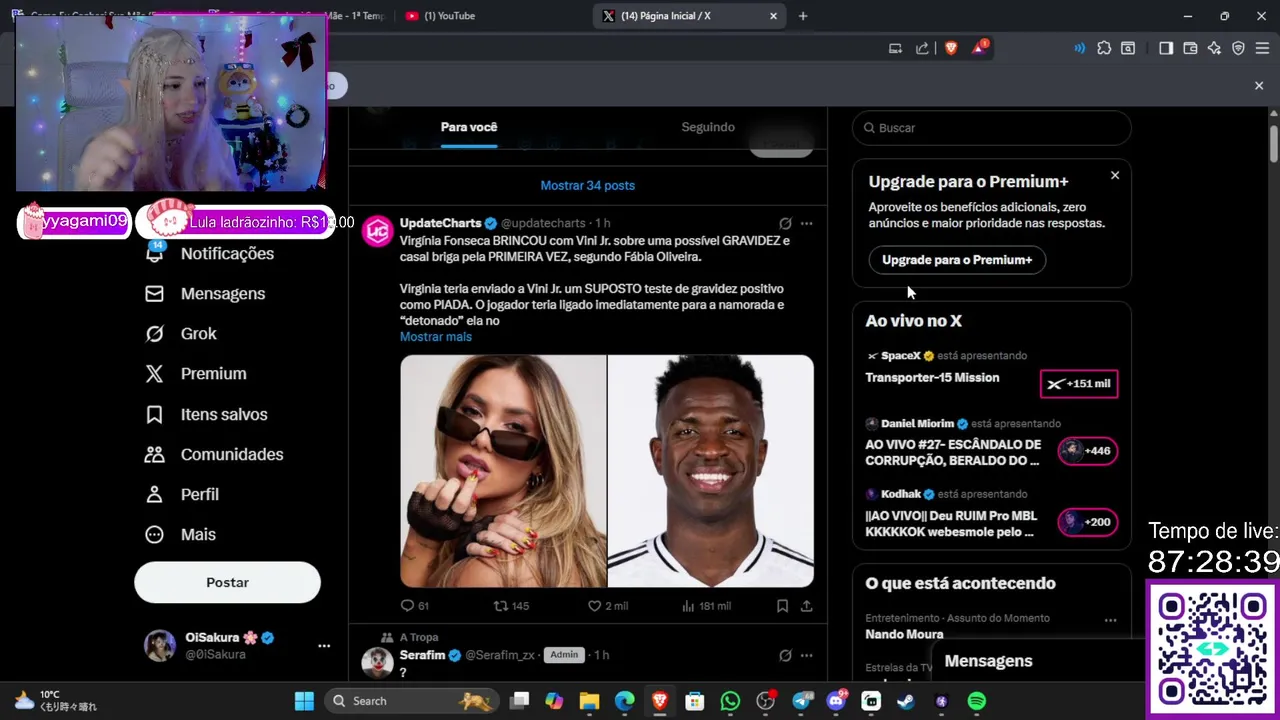Open Brave Rewards triangle icon
The height and width of the screenshot is (720, 1280).
point(979,48)
